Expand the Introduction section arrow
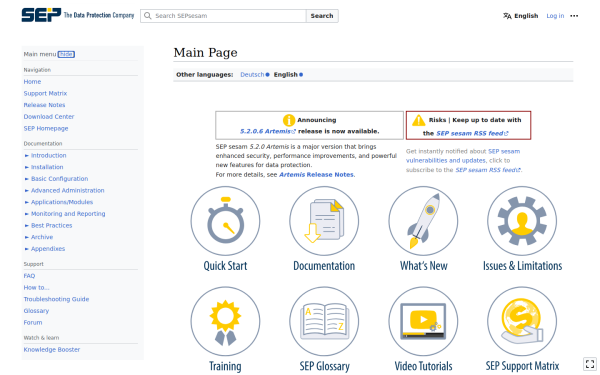 point(27,156)
